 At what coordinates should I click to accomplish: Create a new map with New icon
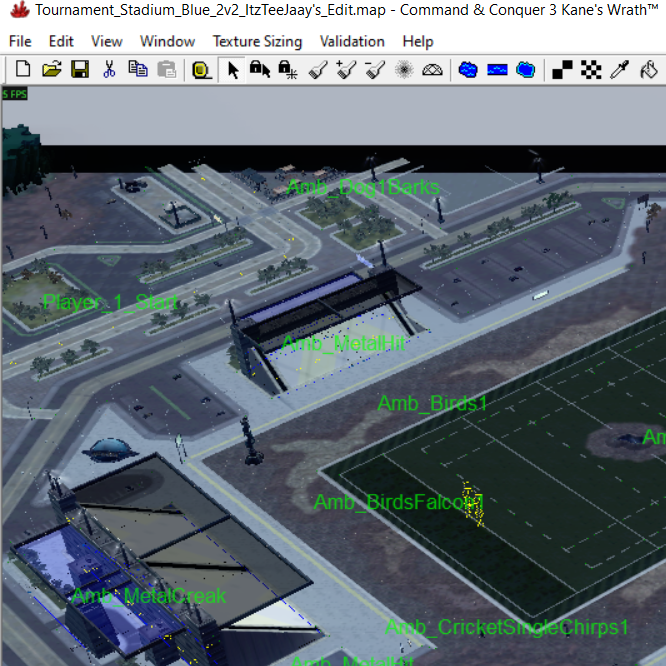point(23,69)
